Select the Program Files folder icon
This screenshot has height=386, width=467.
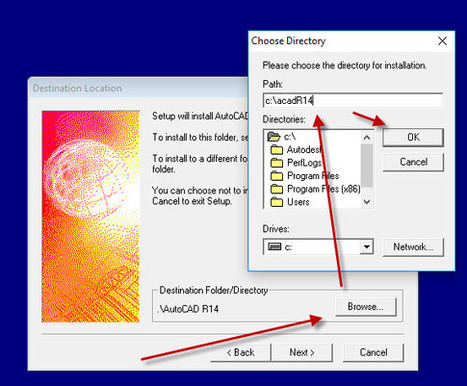point(277,176)
